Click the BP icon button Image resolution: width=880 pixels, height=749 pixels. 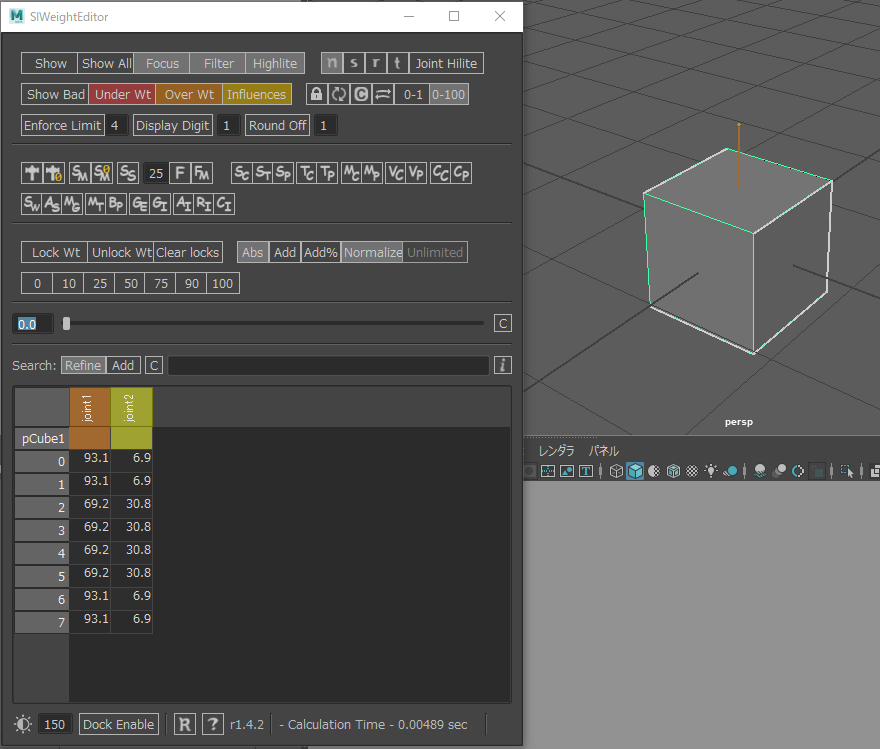[x=116, y=204]
